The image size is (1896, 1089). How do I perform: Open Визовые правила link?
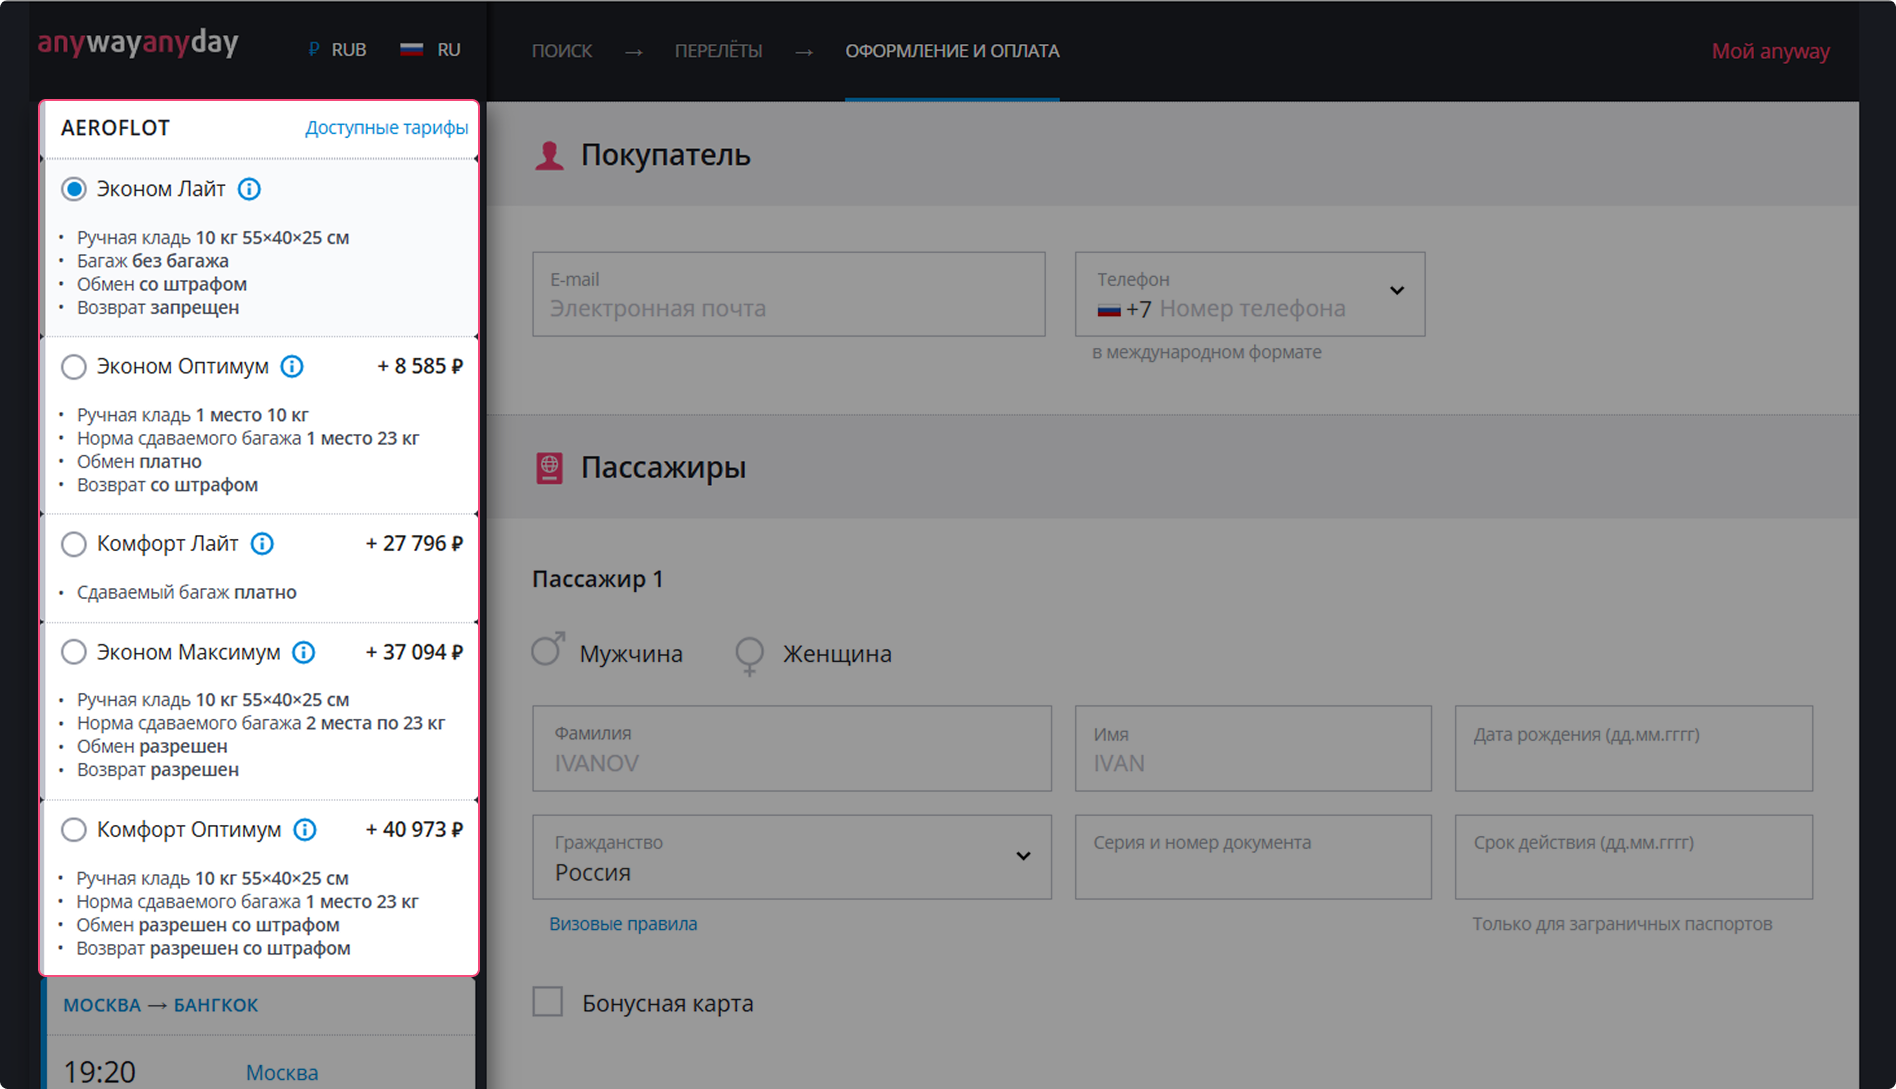[x=623, y=924]
